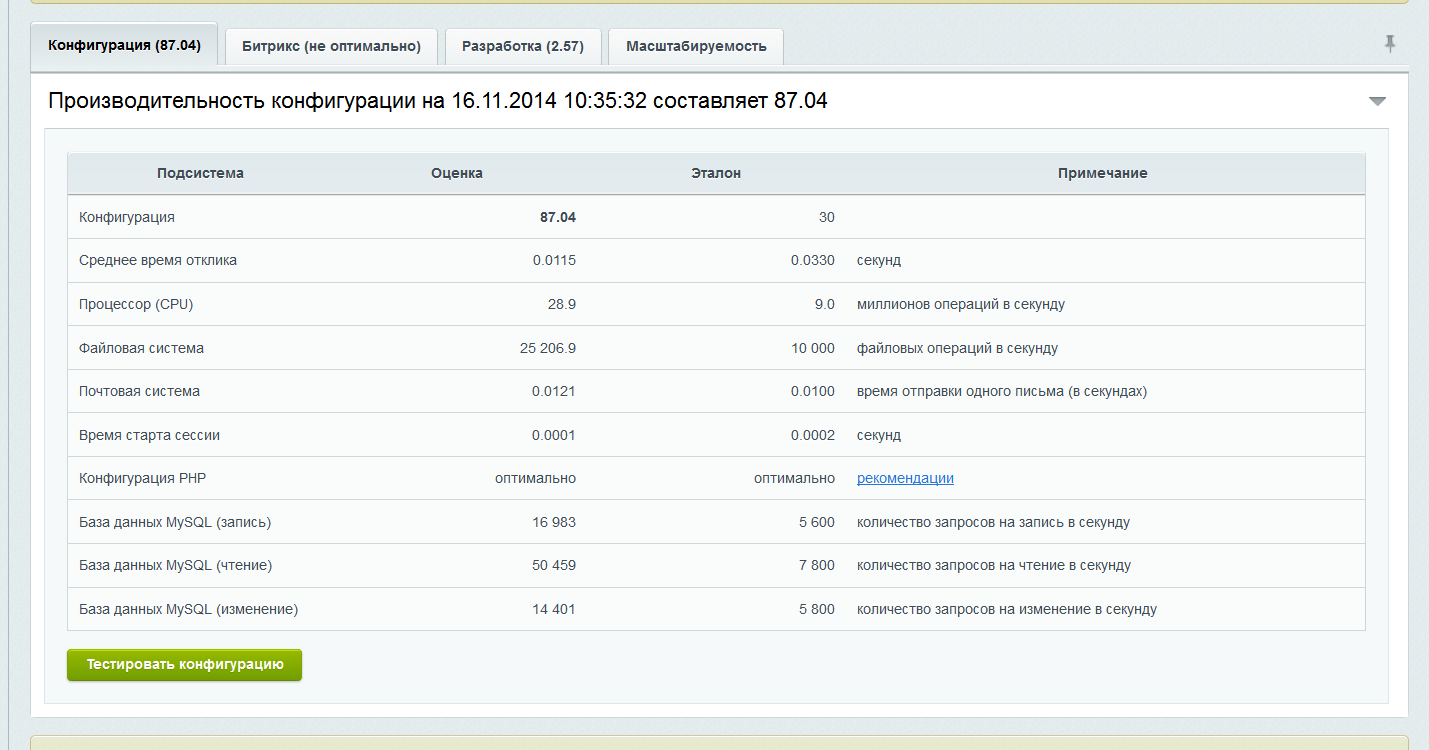Image resolution: width=1429 pixels, height=750 pixels.
Task: Open the рекомендации link
Action: pyautogui.click(x=905, y=478)
